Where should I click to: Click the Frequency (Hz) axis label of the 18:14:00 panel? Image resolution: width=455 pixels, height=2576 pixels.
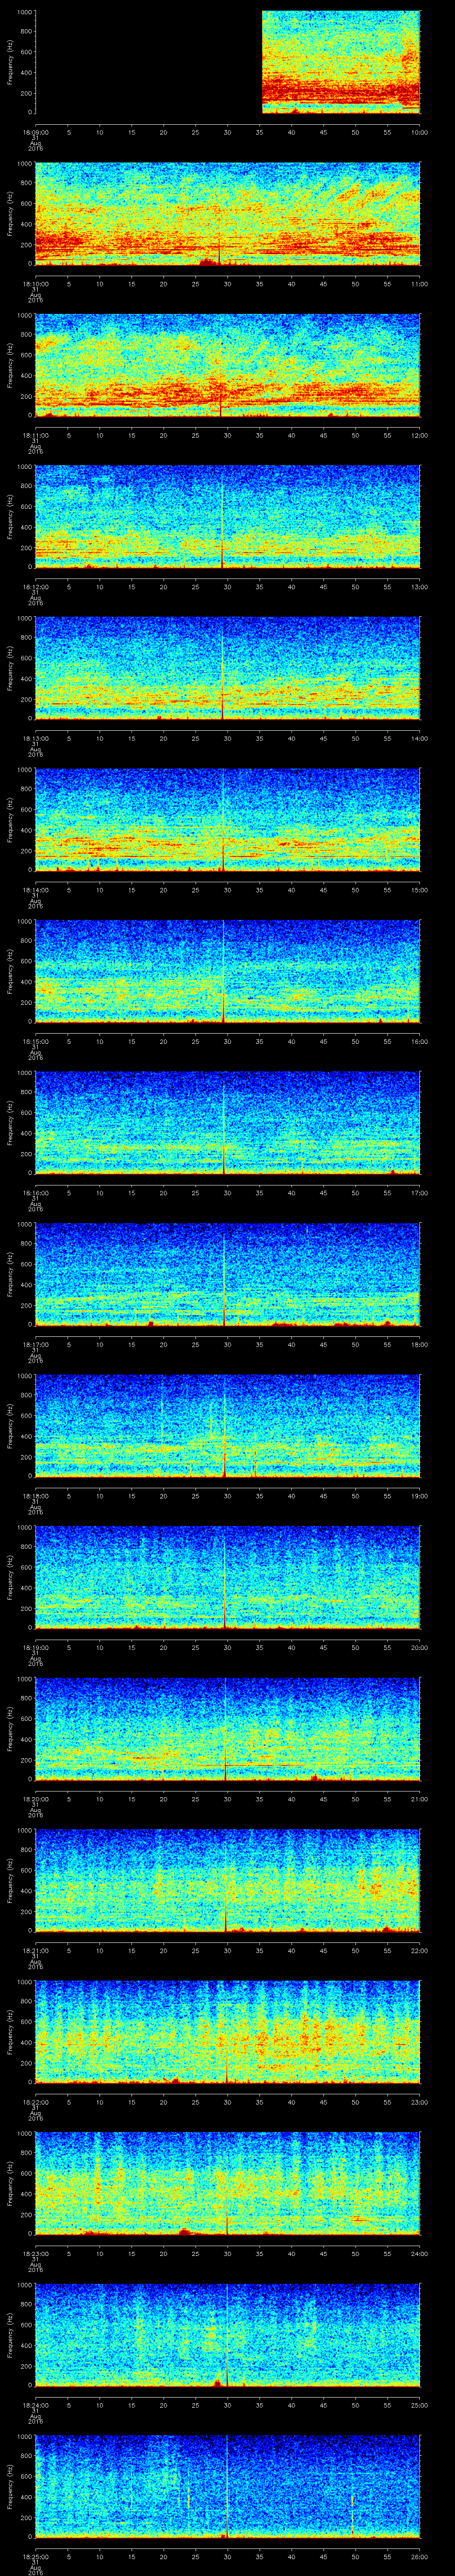10,819
